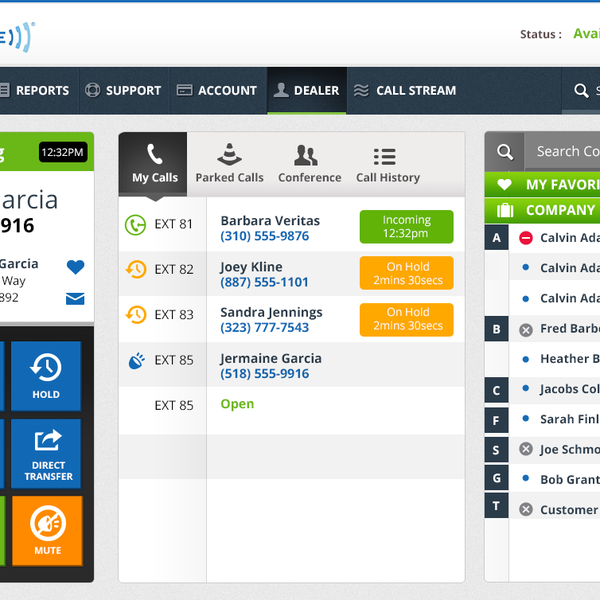Dial Joey Kline's number (887) 555-1101
This screenshot has height=600, width=600.
pyautogui.click(x=264, y=282)
